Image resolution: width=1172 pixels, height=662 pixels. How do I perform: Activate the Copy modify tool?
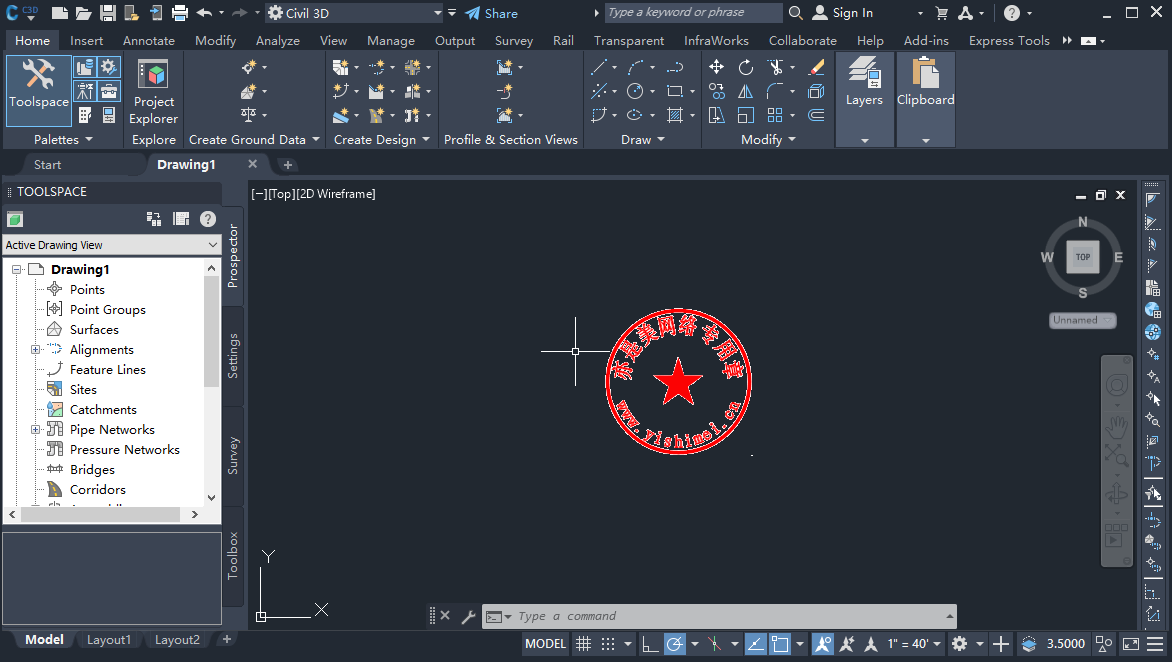pyautogui.click(x=716, y=91)
